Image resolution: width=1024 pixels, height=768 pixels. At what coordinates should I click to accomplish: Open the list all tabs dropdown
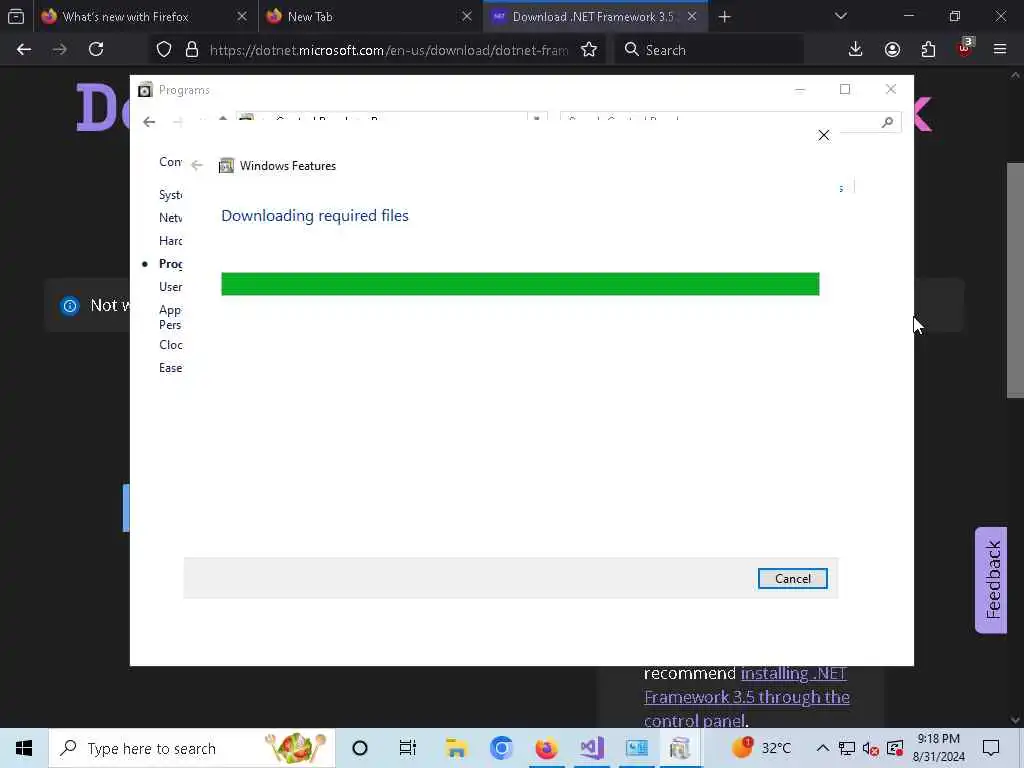click(840, 16)
